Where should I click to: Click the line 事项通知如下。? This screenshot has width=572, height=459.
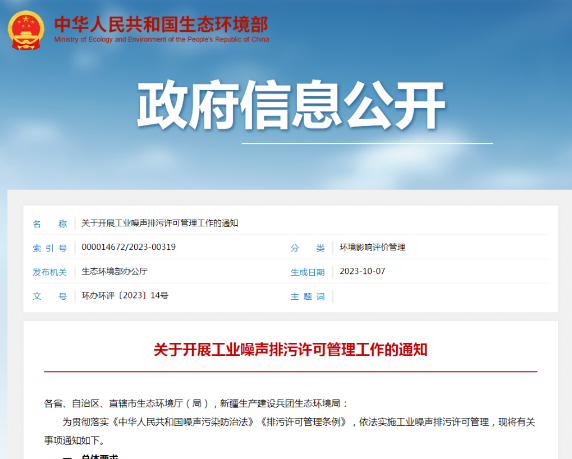point(74,440)
